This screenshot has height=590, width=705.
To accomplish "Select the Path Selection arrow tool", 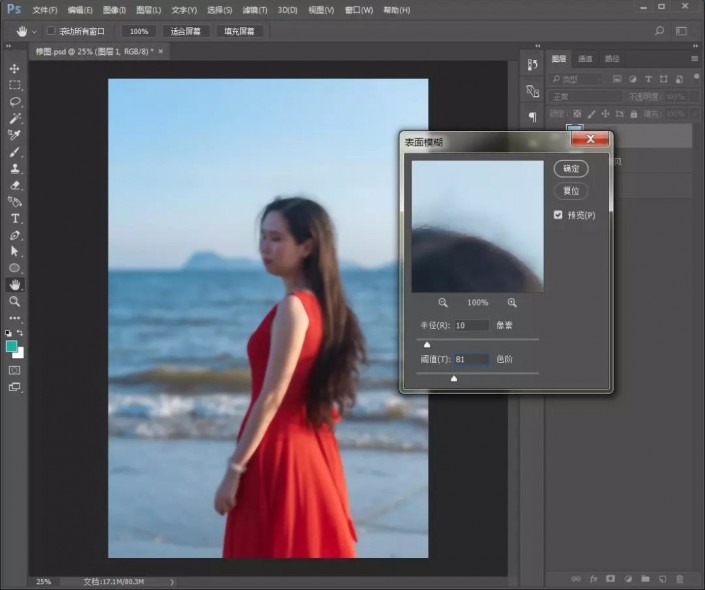I will coord(14,251).
